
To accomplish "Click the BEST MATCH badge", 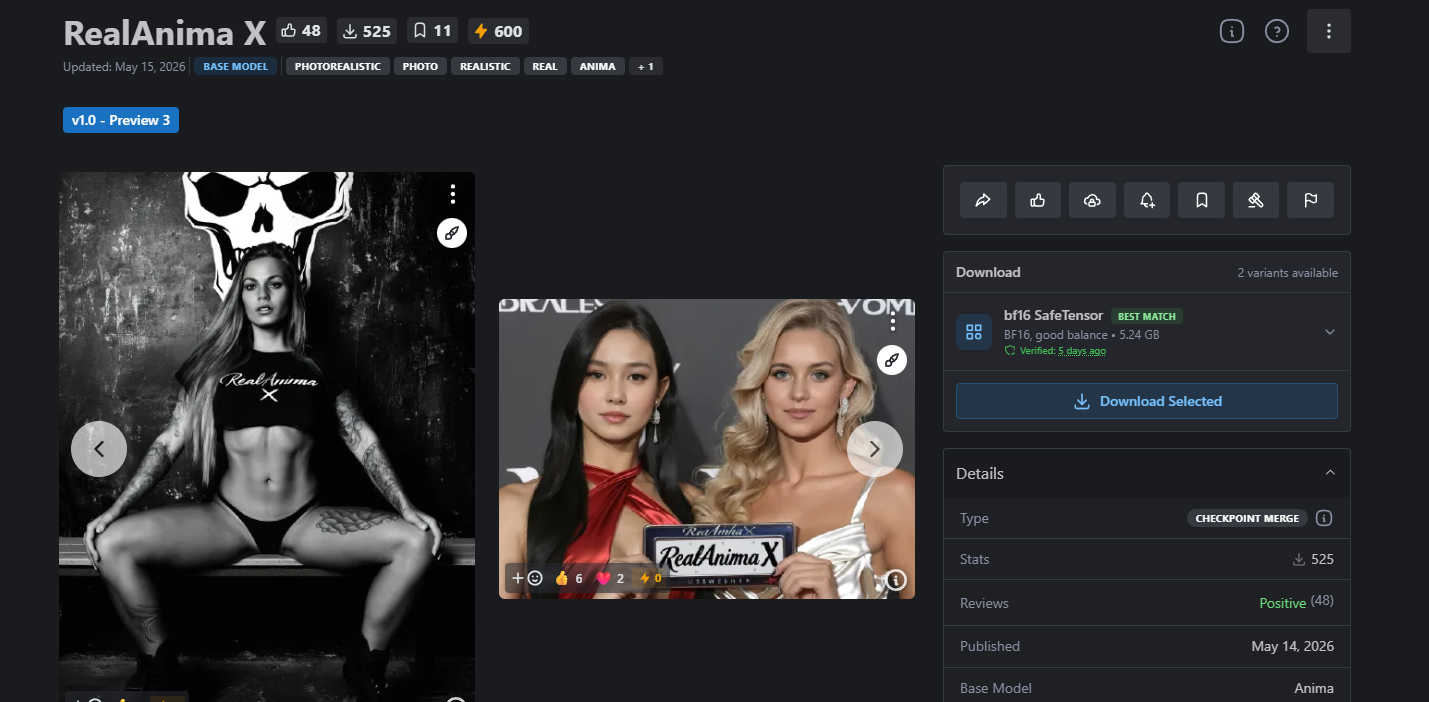I will tap(1147, 316).
